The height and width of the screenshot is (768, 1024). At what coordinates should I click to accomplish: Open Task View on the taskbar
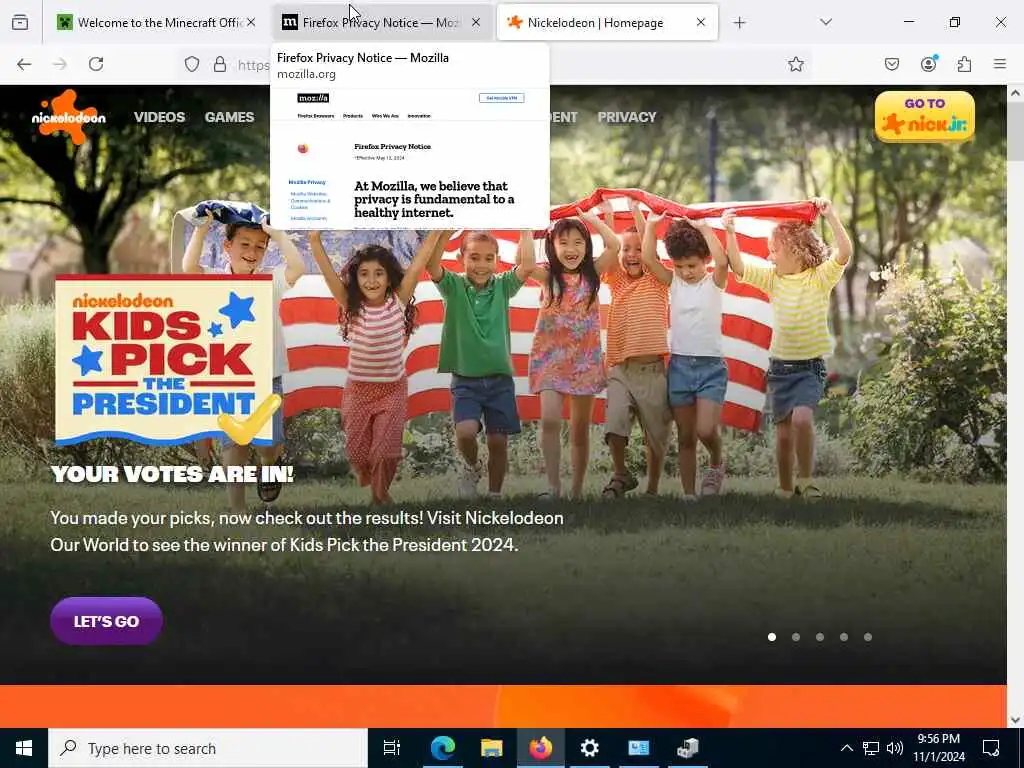[x=392, y=748]
